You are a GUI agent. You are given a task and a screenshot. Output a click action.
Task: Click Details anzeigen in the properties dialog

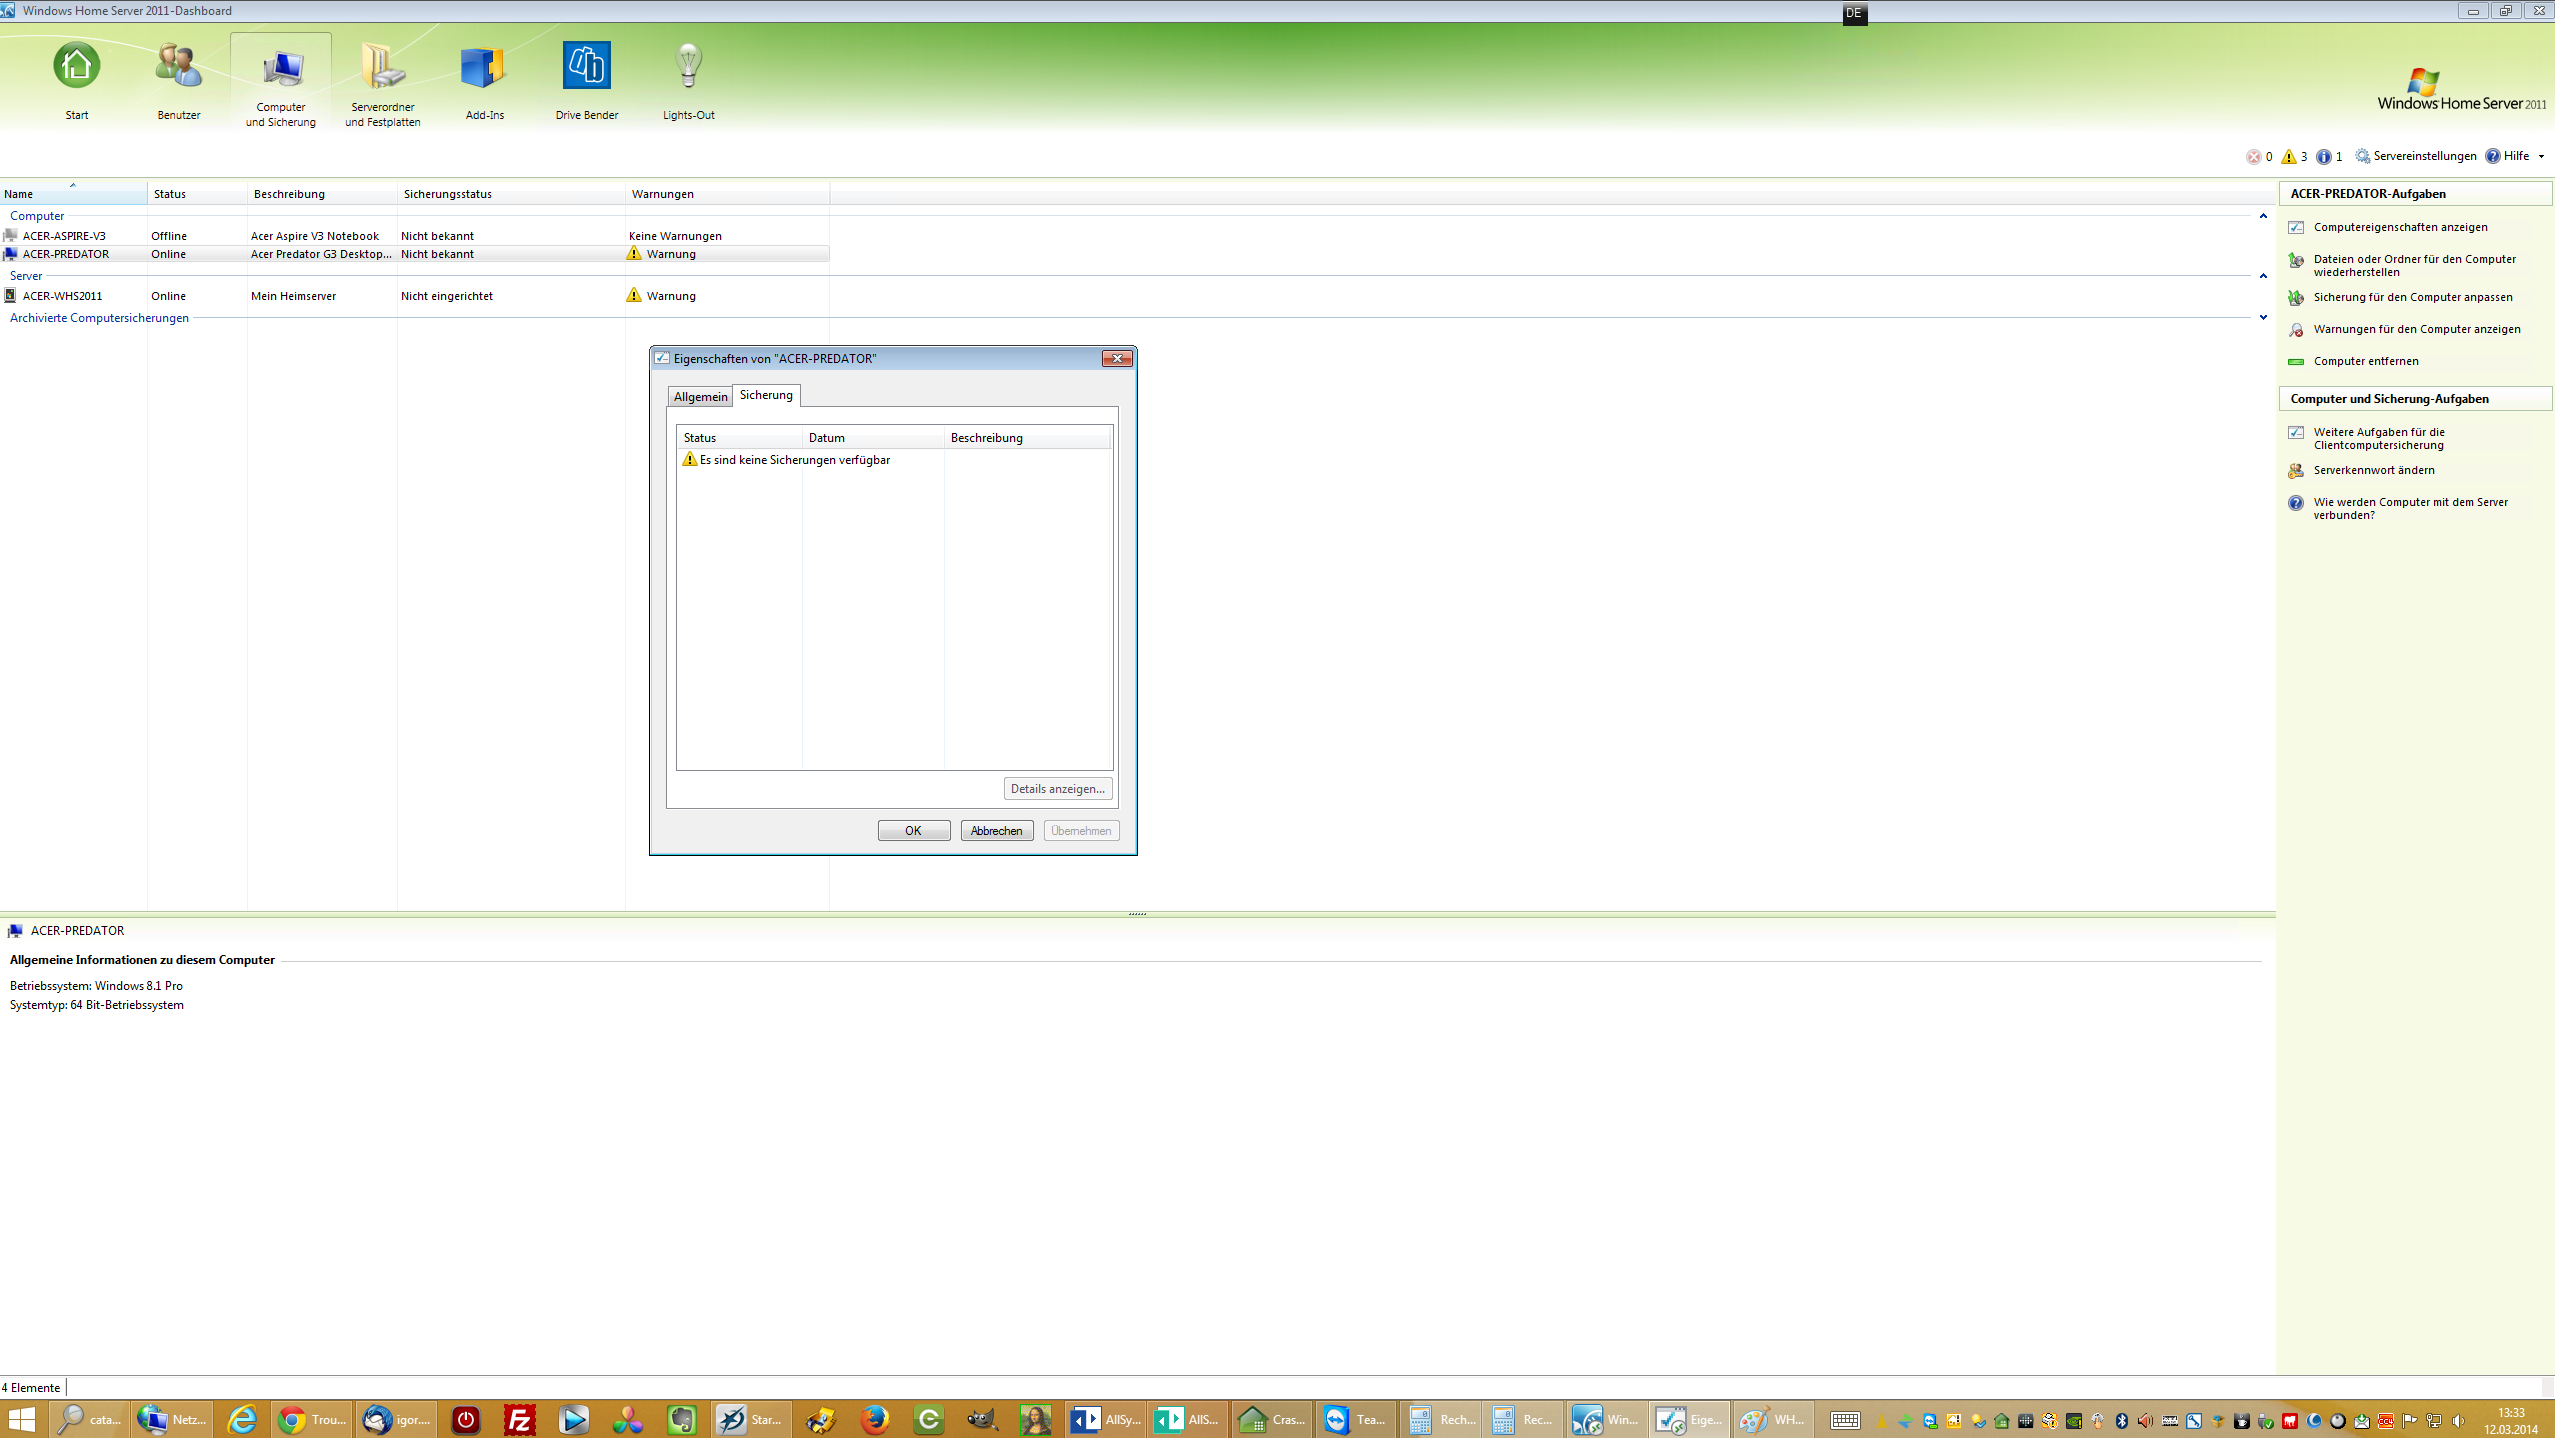pos(1057,788)
